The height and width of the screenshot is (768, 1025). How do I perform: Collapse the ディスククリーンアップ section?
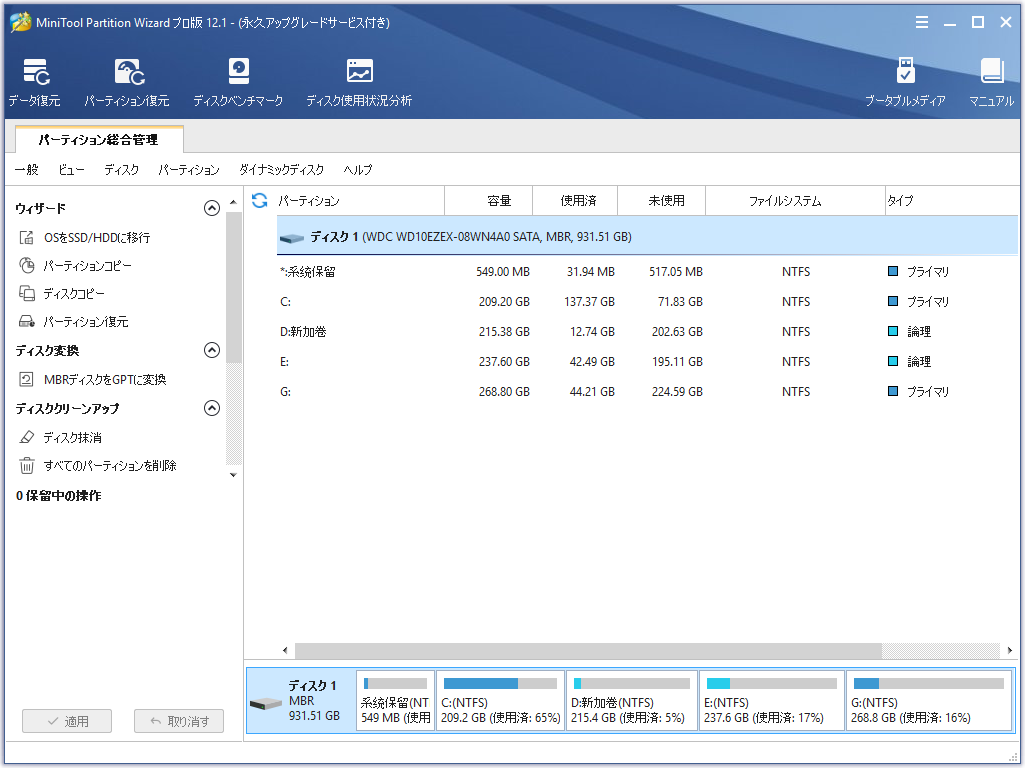(x=212, y=408)
